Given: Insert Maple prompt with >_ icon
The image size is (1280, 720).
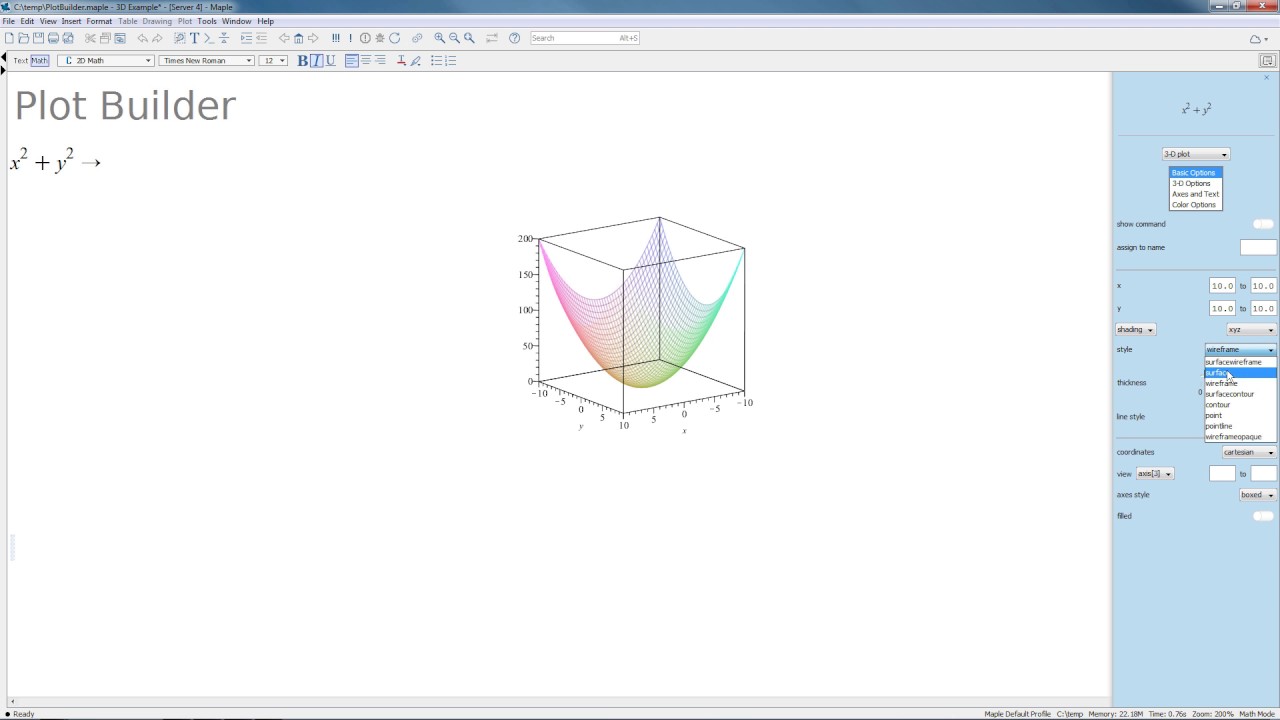Looking at the screenshot, I should point(209,38).
